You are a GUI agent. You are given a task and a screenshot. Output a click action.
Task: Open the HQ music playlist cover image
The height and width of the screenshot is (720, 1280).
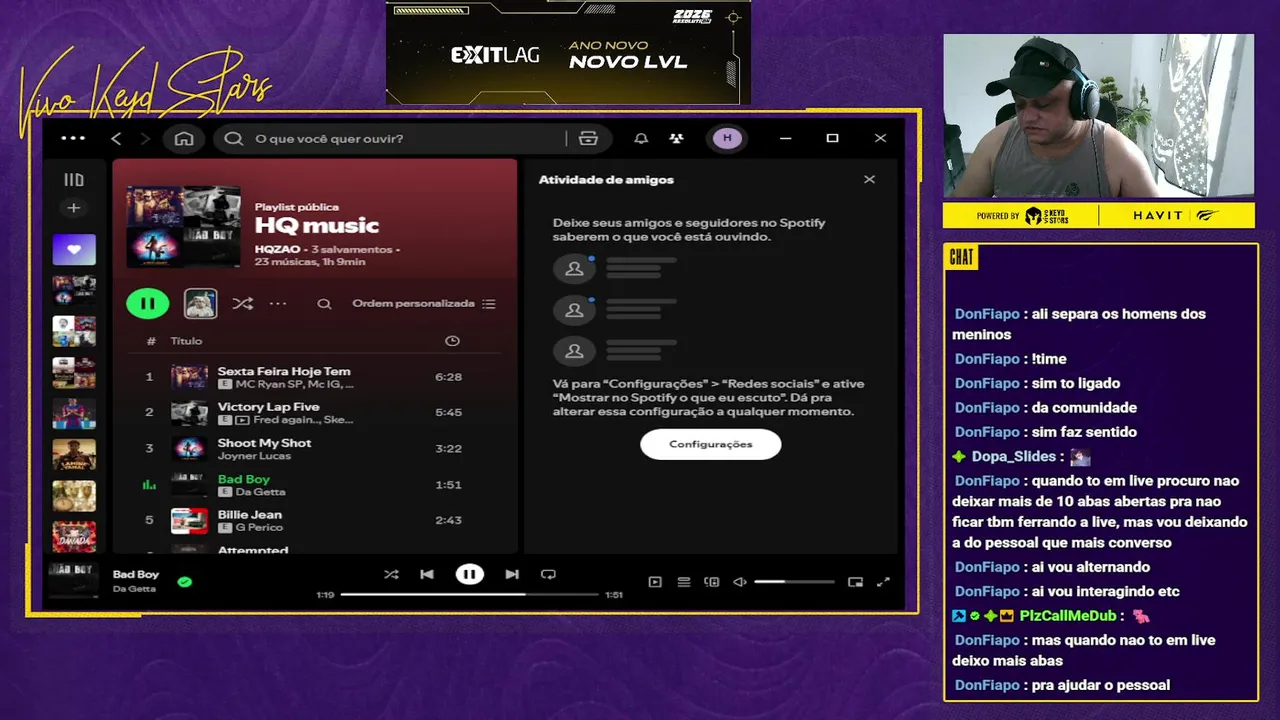(x=184, y=226)
